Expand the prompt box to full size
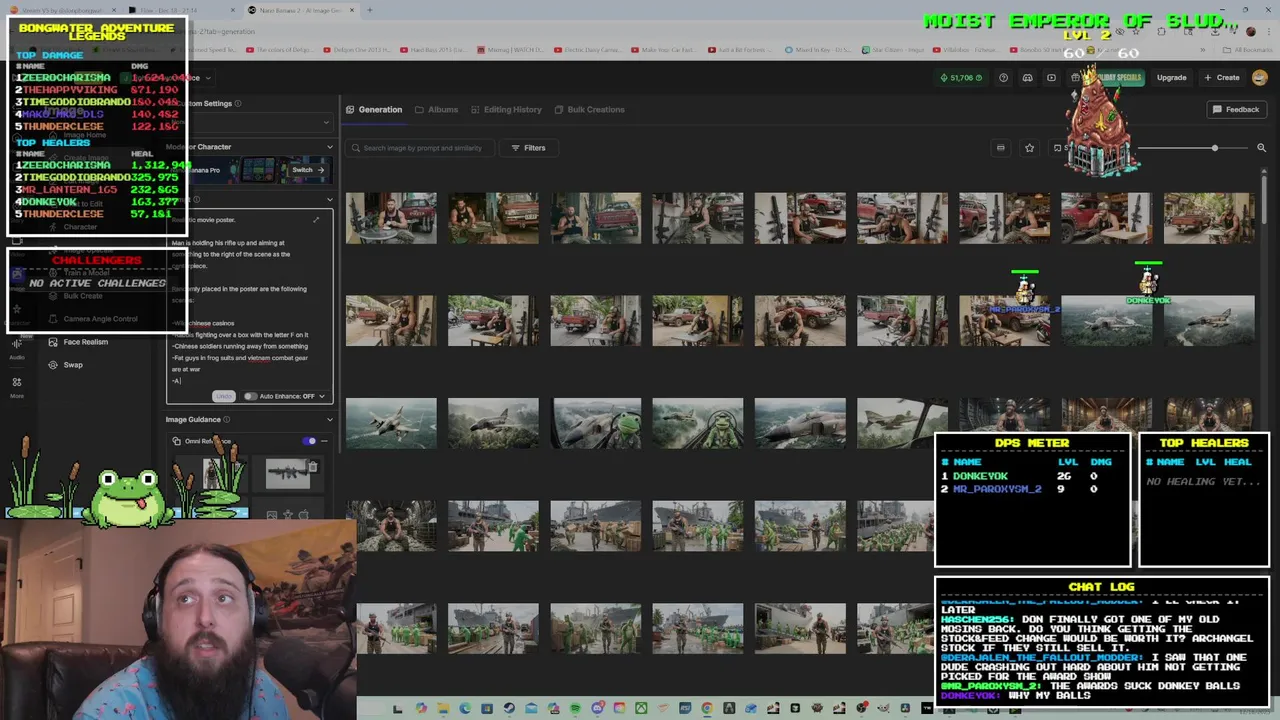This screenshot has height=720, width=1280. 316,220
